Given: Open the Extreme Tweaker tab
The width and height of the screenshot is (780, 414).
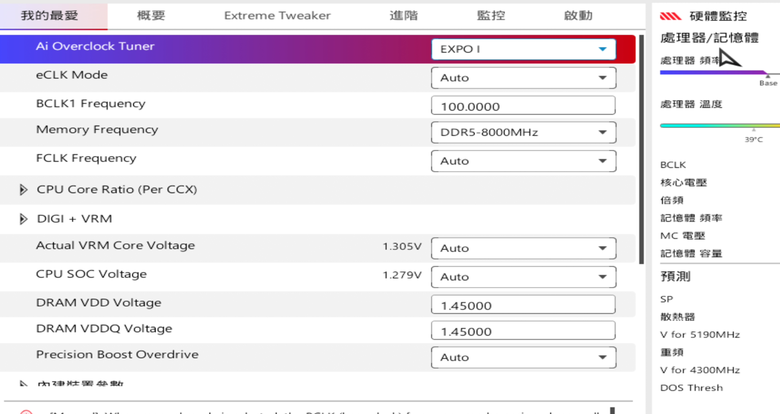Looking at the screenshot, I should [277, 15].
